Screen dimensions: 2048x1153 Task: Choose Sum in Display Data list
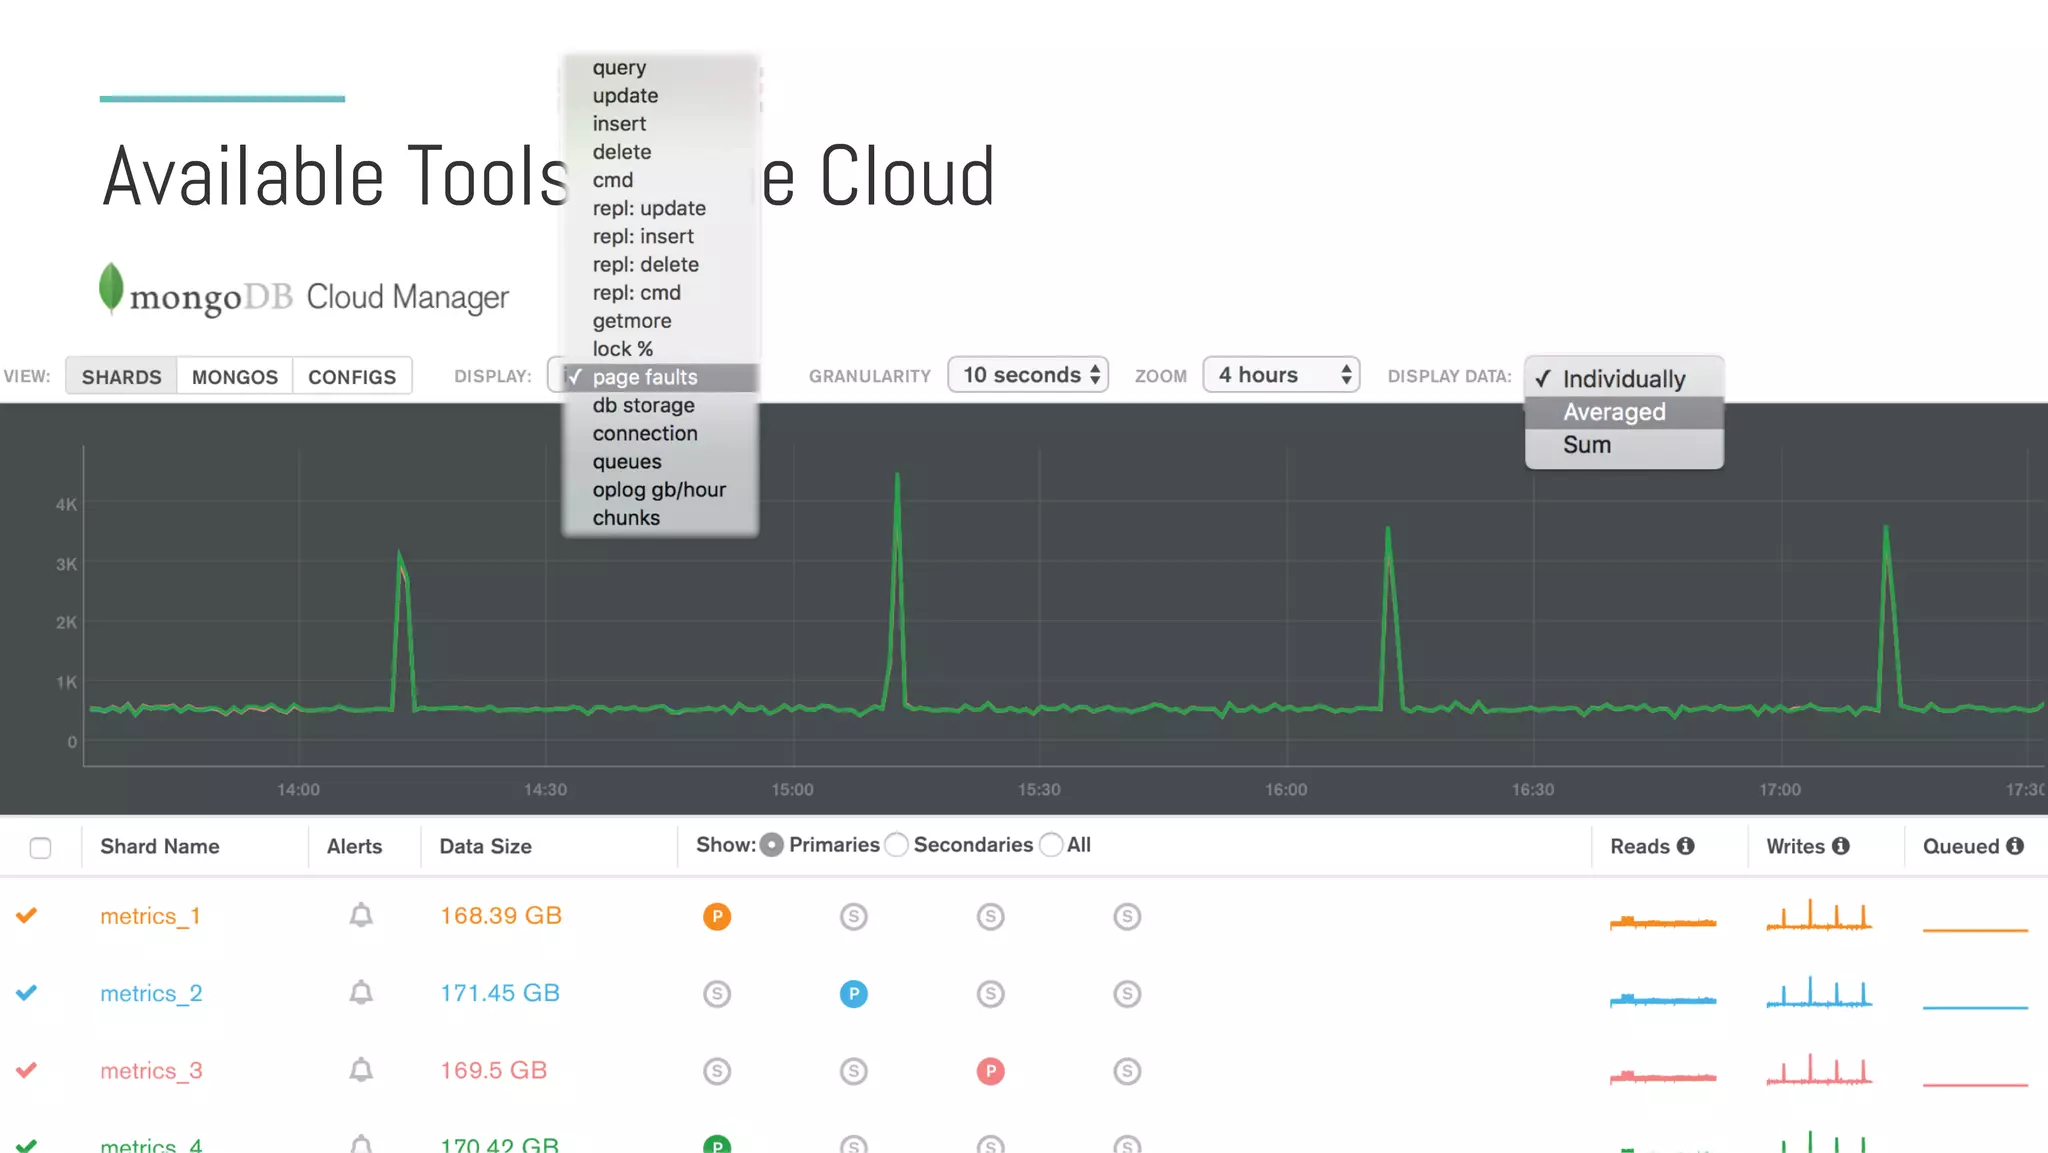tap(1624, 445)
